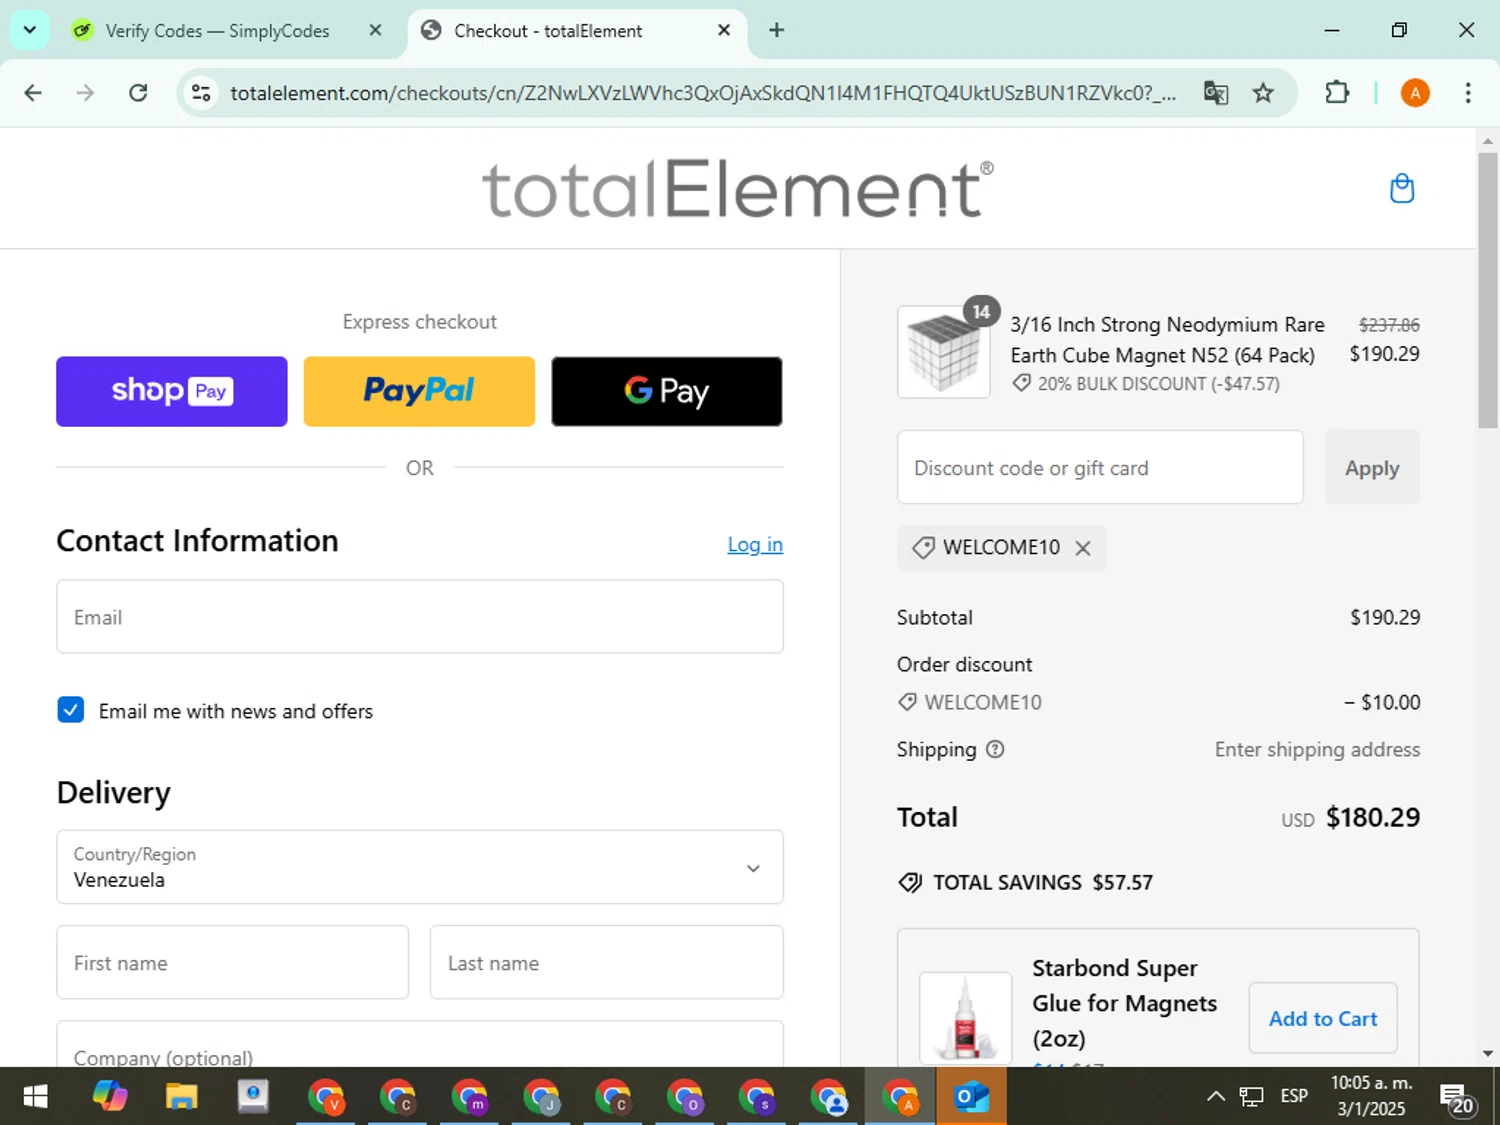
Task: Click the translate page icon in address bar
Action: (x=1216, y=93)
